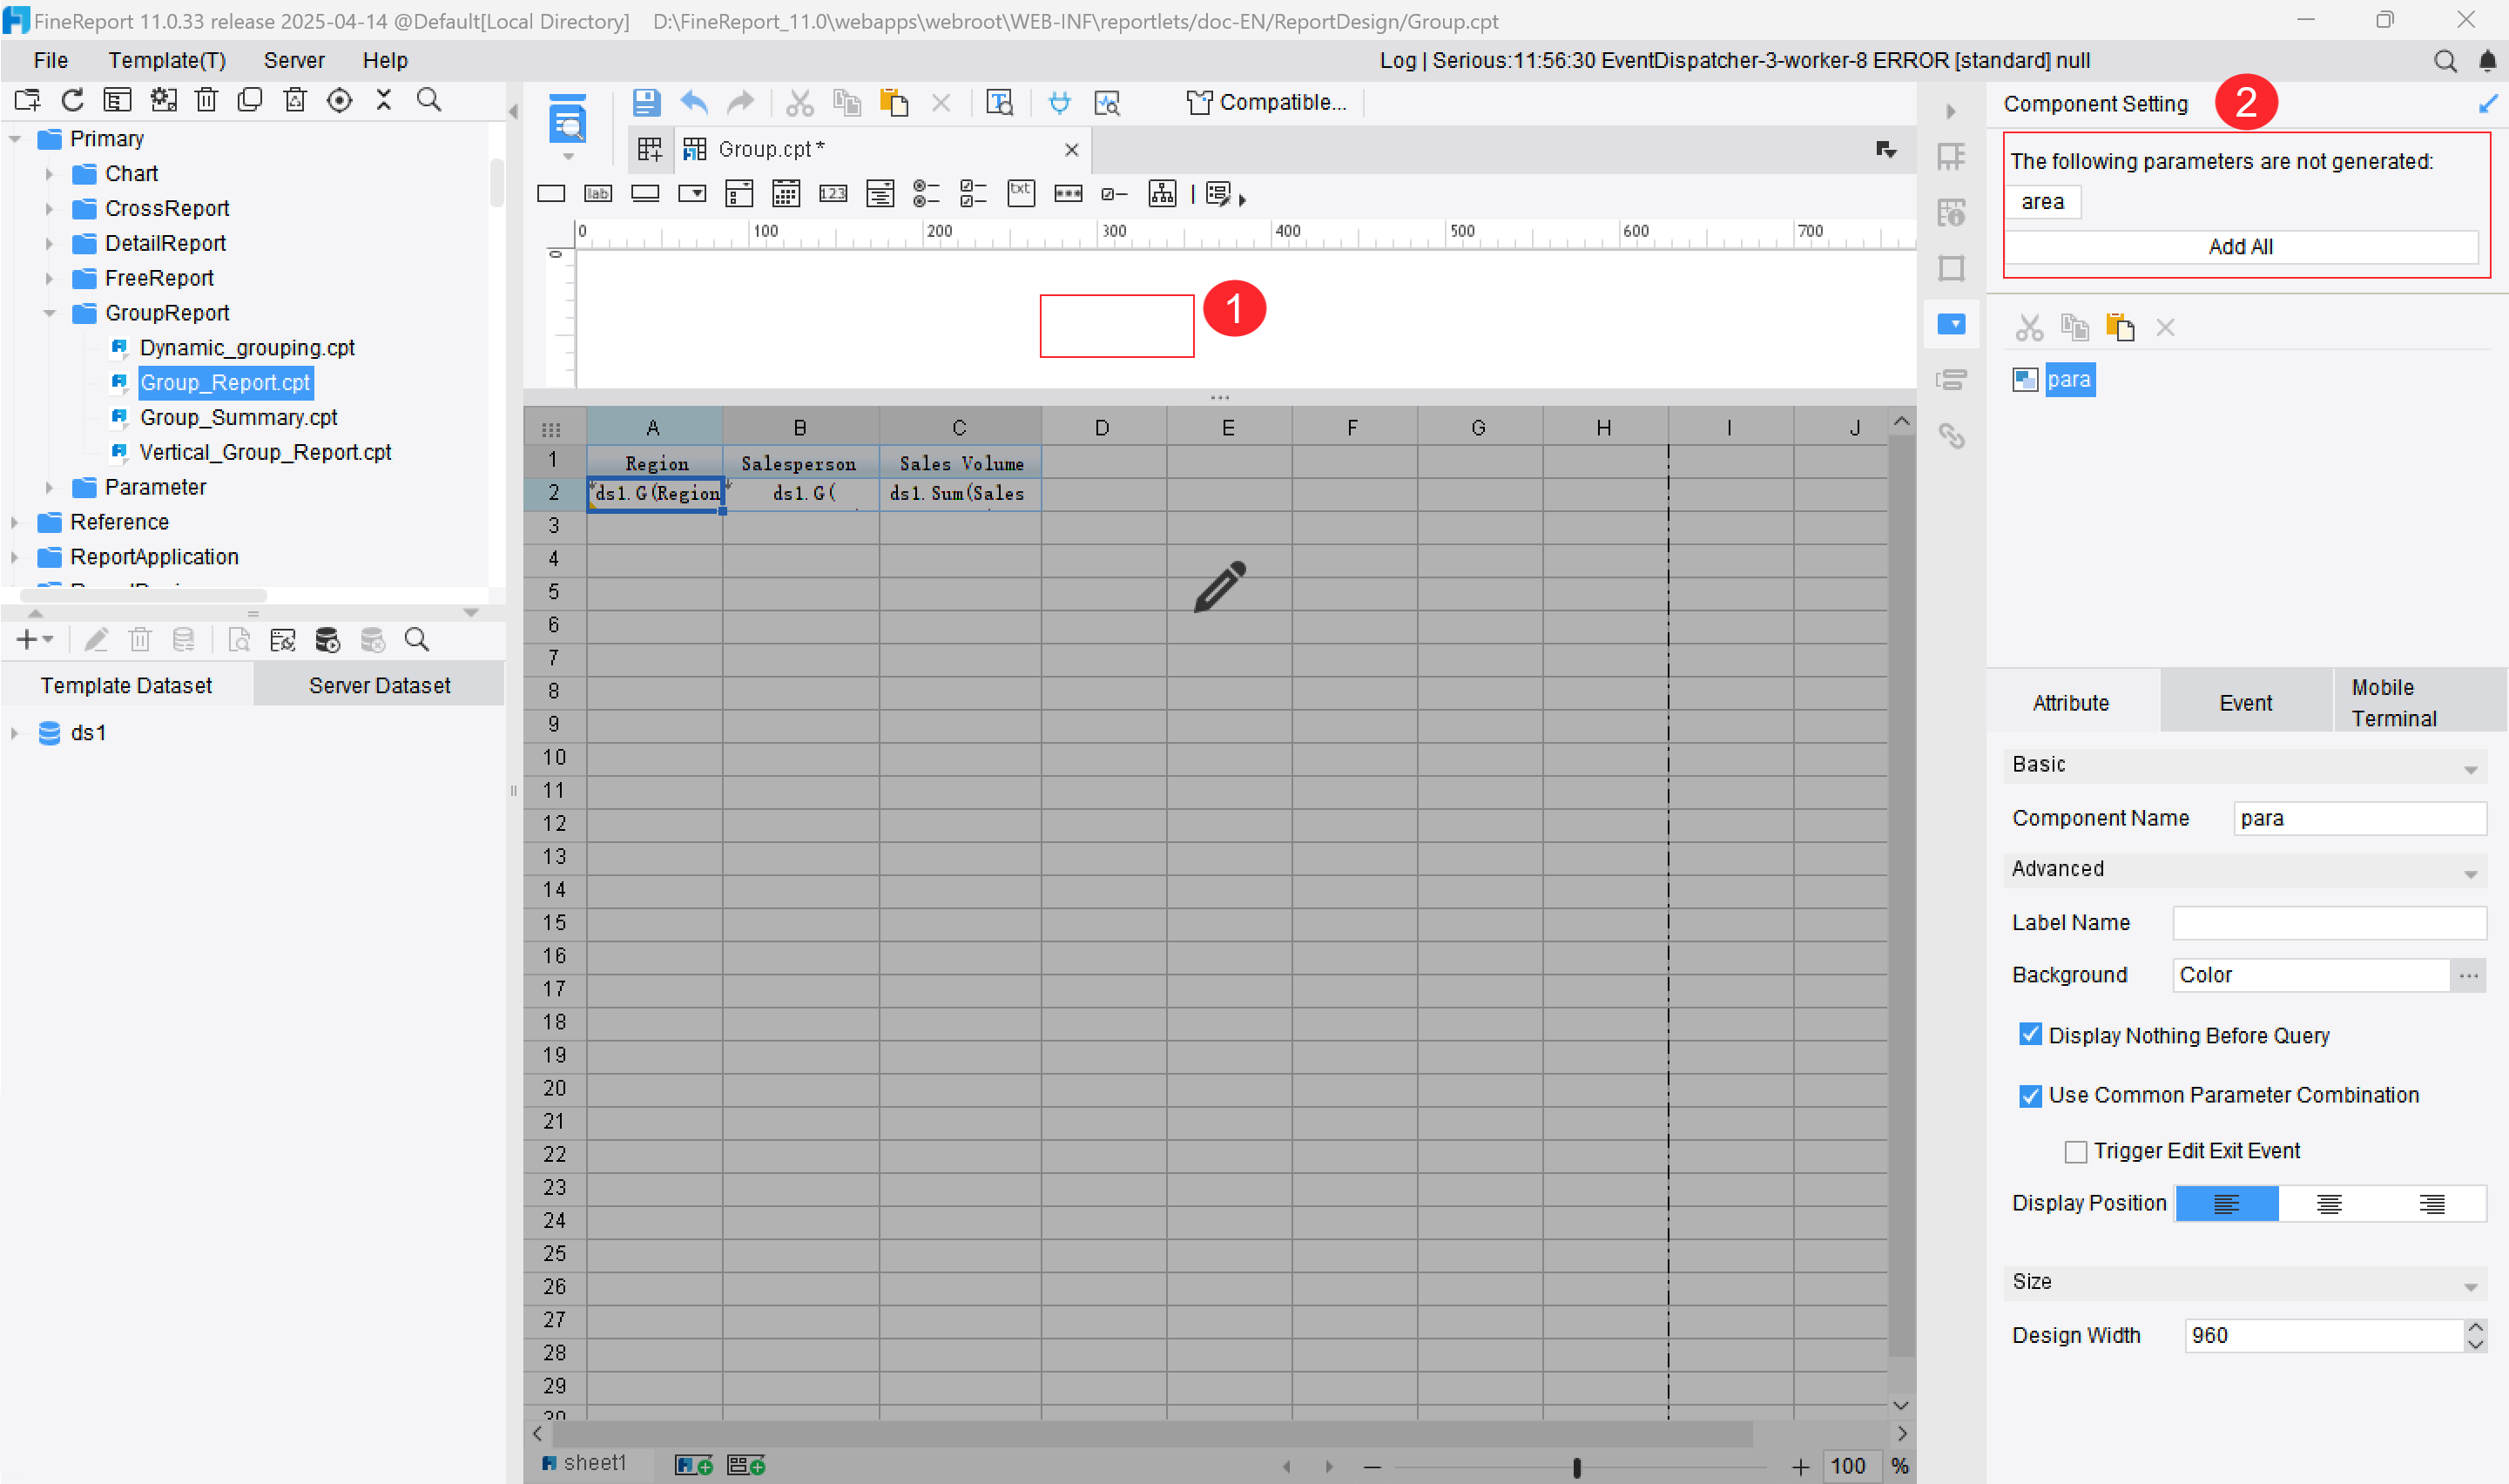Select the Number widget icon
Screen dimensions: 2509x1484
click(x=833, y=194)
